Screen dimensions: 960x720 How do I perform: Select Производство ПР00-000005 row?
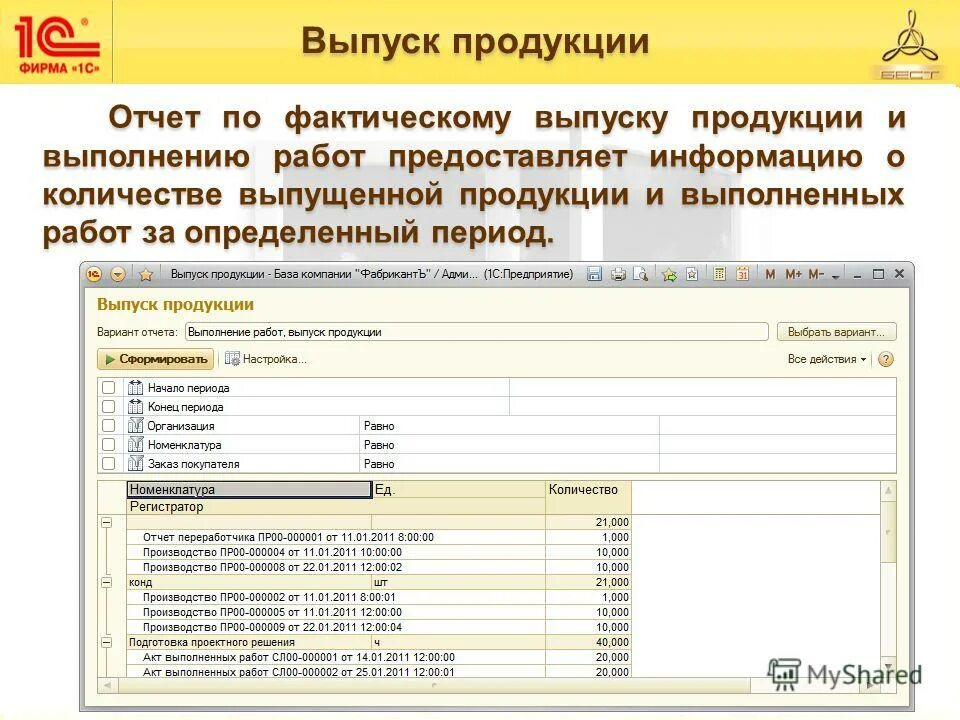point(378,612)
